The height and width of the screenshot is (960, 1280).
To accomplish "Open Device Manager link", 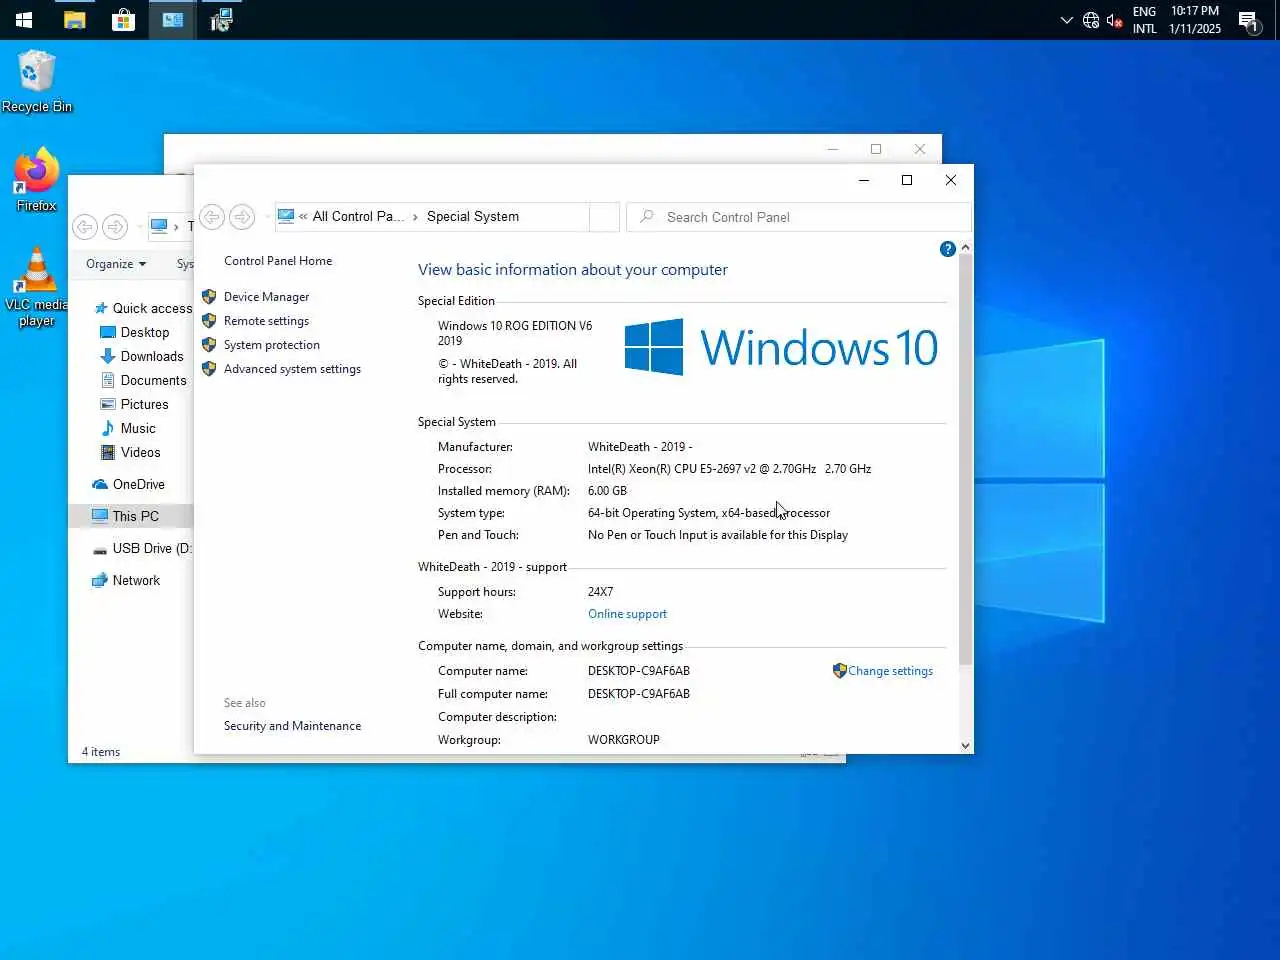I will (266, 297).
